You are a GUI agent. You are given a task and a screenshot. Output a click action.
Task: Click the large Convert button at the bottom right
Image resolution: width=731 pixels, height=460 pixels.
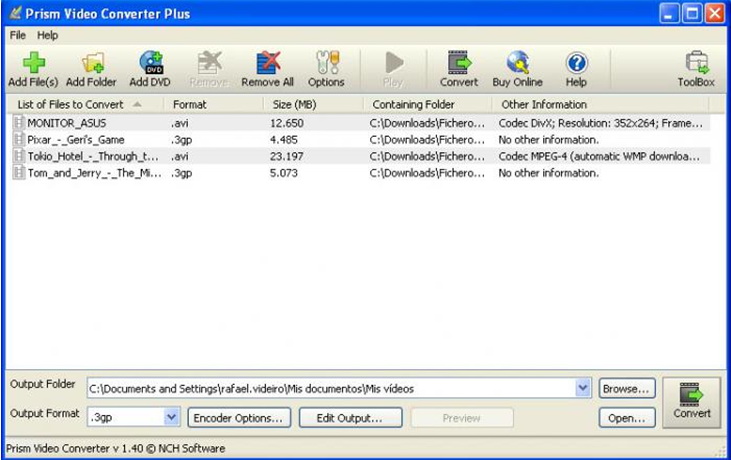pos(691,403)
